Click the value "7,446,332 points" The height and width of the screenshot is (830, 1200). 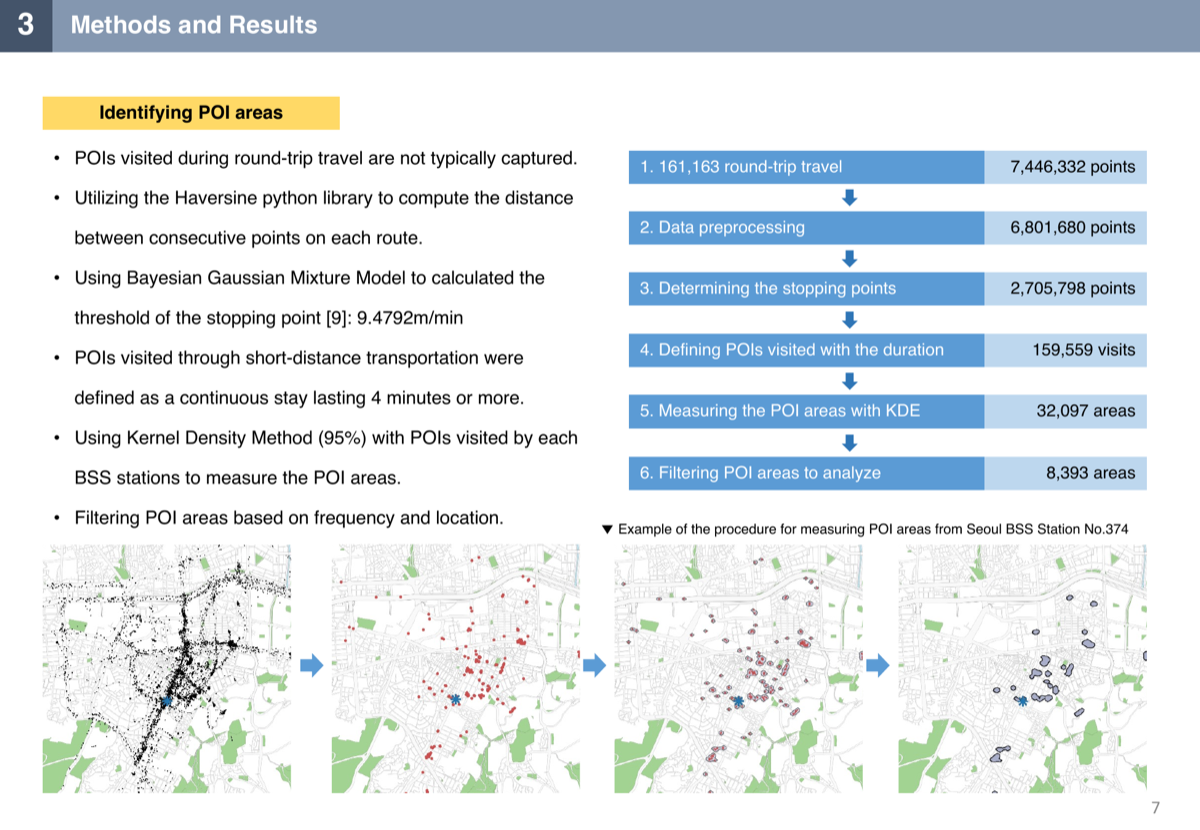coord(1066,167)
